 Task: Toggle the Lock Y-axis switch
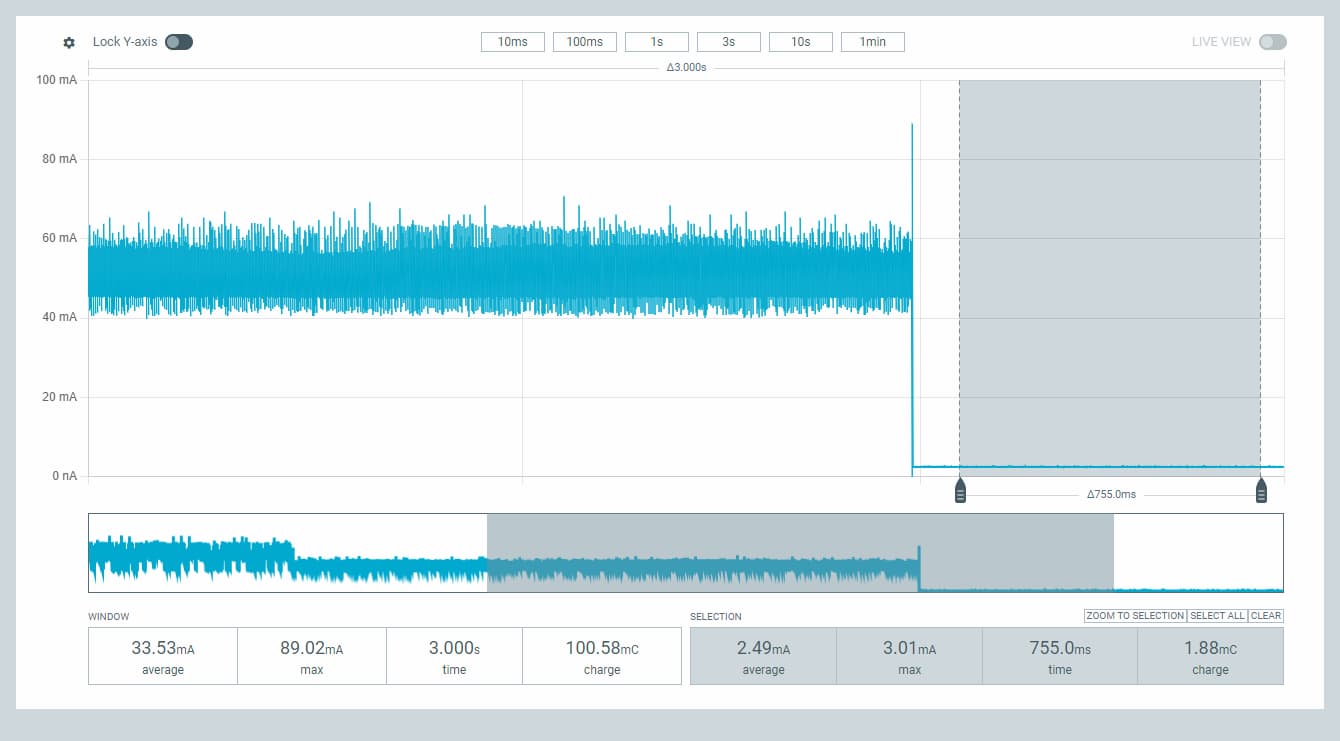click(179, 42)
